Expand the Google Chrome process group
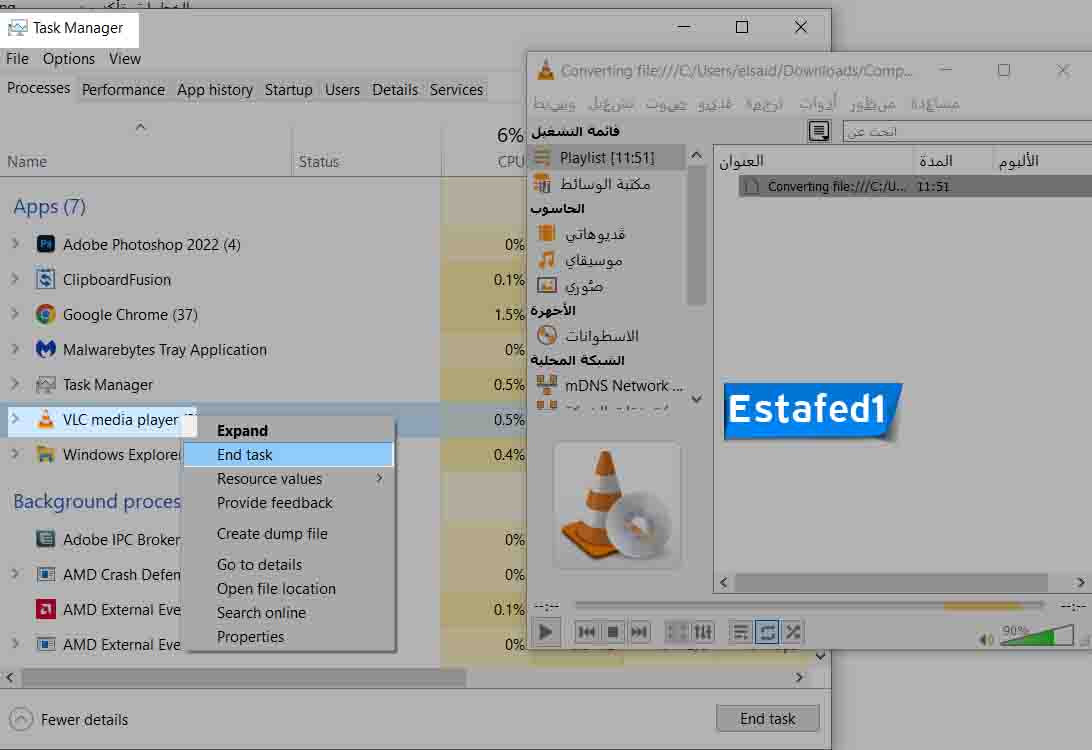Image resolution: width=1092 pixels, height=750 pixels. (x=15, y=314)
